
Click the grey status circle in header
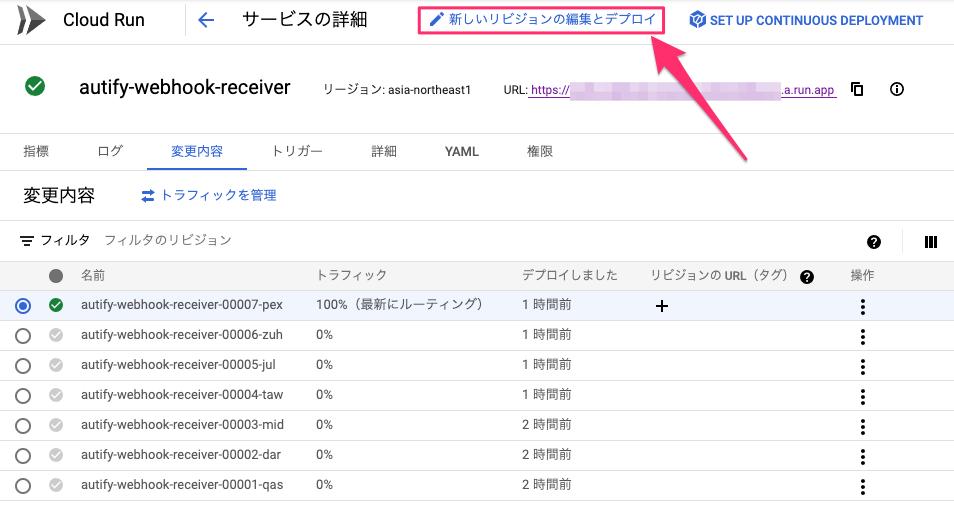[x=56, y=276]
